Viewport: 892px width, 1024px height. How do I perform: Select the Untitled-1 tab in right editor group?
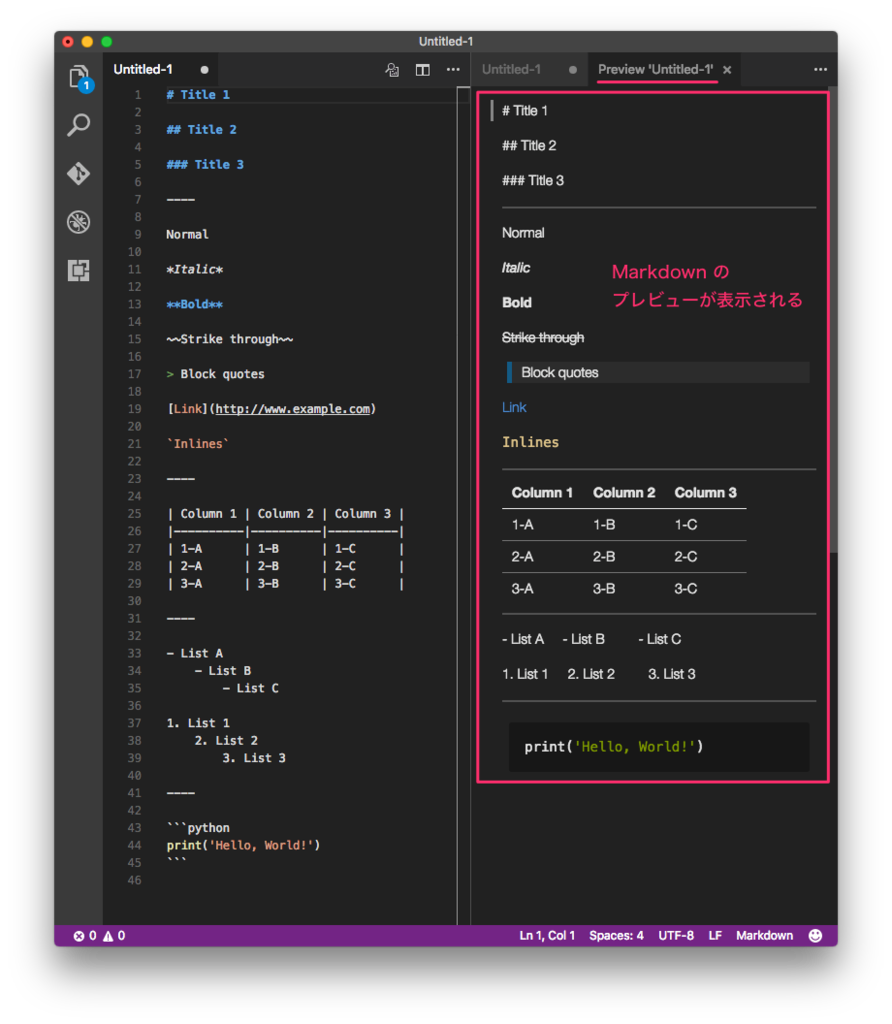click(511, 69)
